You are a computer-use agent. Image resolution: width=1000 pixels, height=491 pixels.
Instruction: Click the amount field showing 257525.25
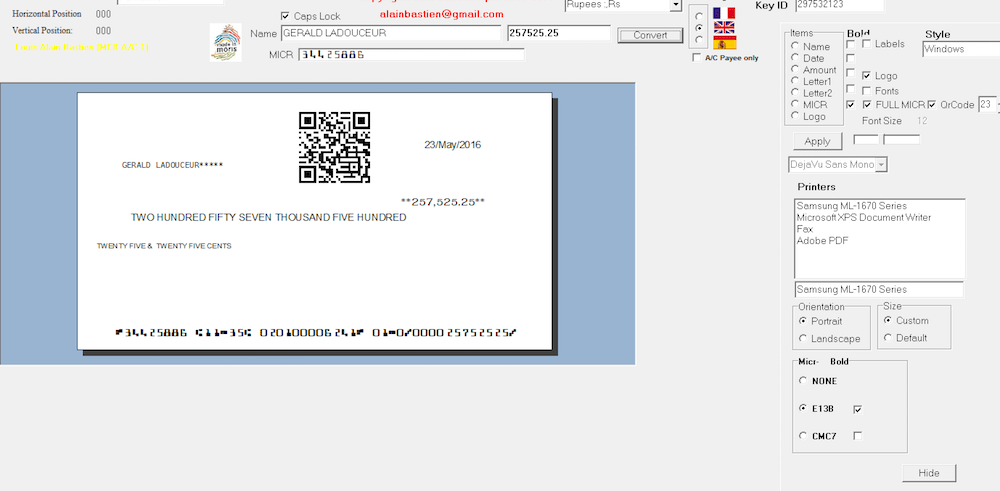point(559,33)
